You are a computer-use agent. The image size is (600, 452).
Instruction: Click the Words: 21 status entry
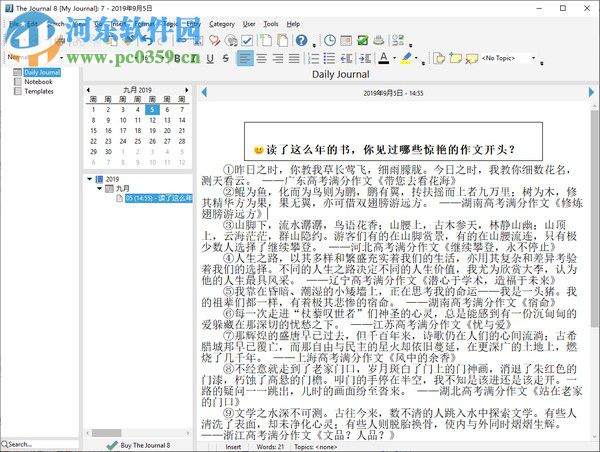(x=270, y=447)
